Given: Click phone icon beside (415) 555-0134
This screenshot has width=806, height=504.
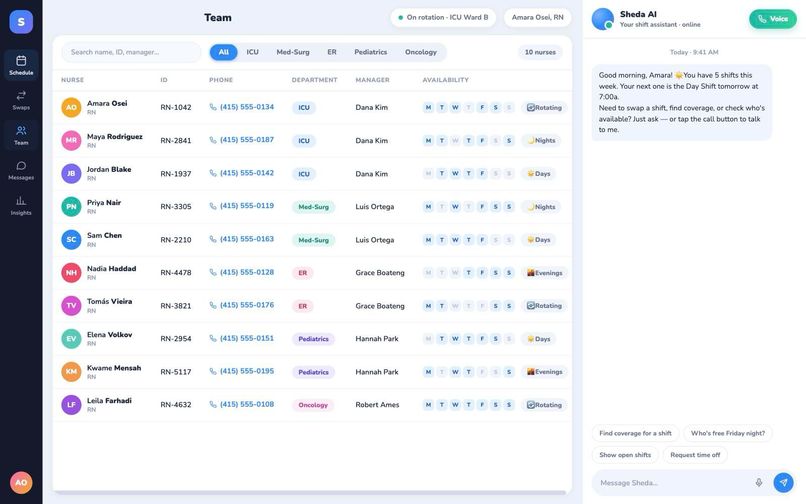Looking at the screenshot, I should [213, 107].
